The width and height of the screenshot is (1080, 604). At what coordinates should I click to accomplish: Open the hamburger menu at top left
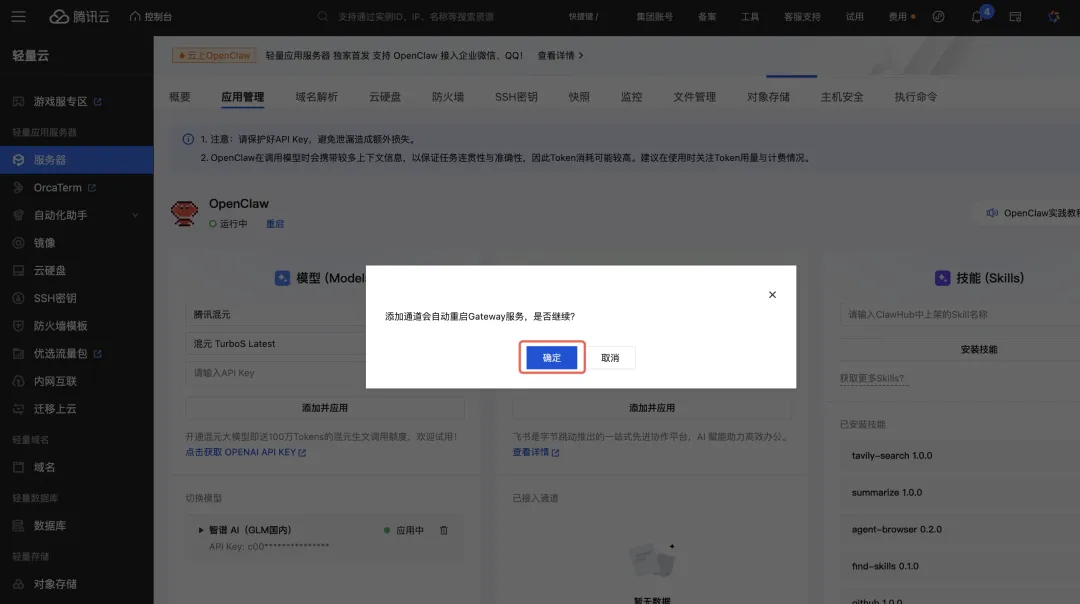pyautogui.click(x=19, y=17)
